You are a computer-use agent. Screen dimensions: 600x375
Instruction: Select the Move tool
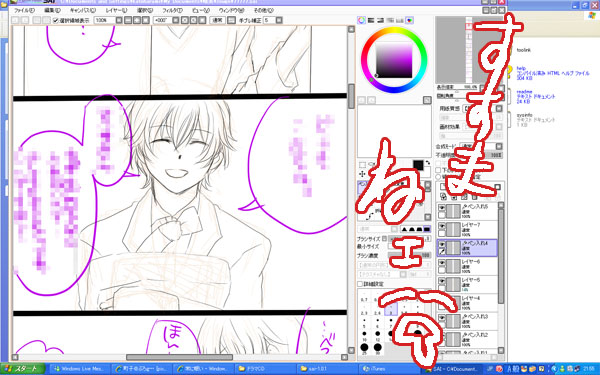(x=362, y=174)
